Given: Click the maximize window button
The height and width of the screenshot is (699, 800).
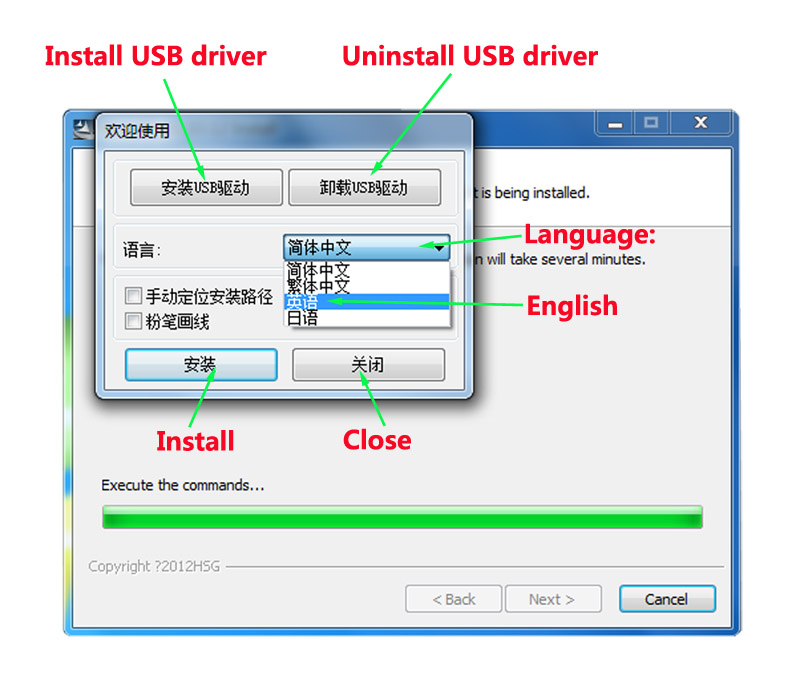Looking at the screenshot, I should pos(651,123).
